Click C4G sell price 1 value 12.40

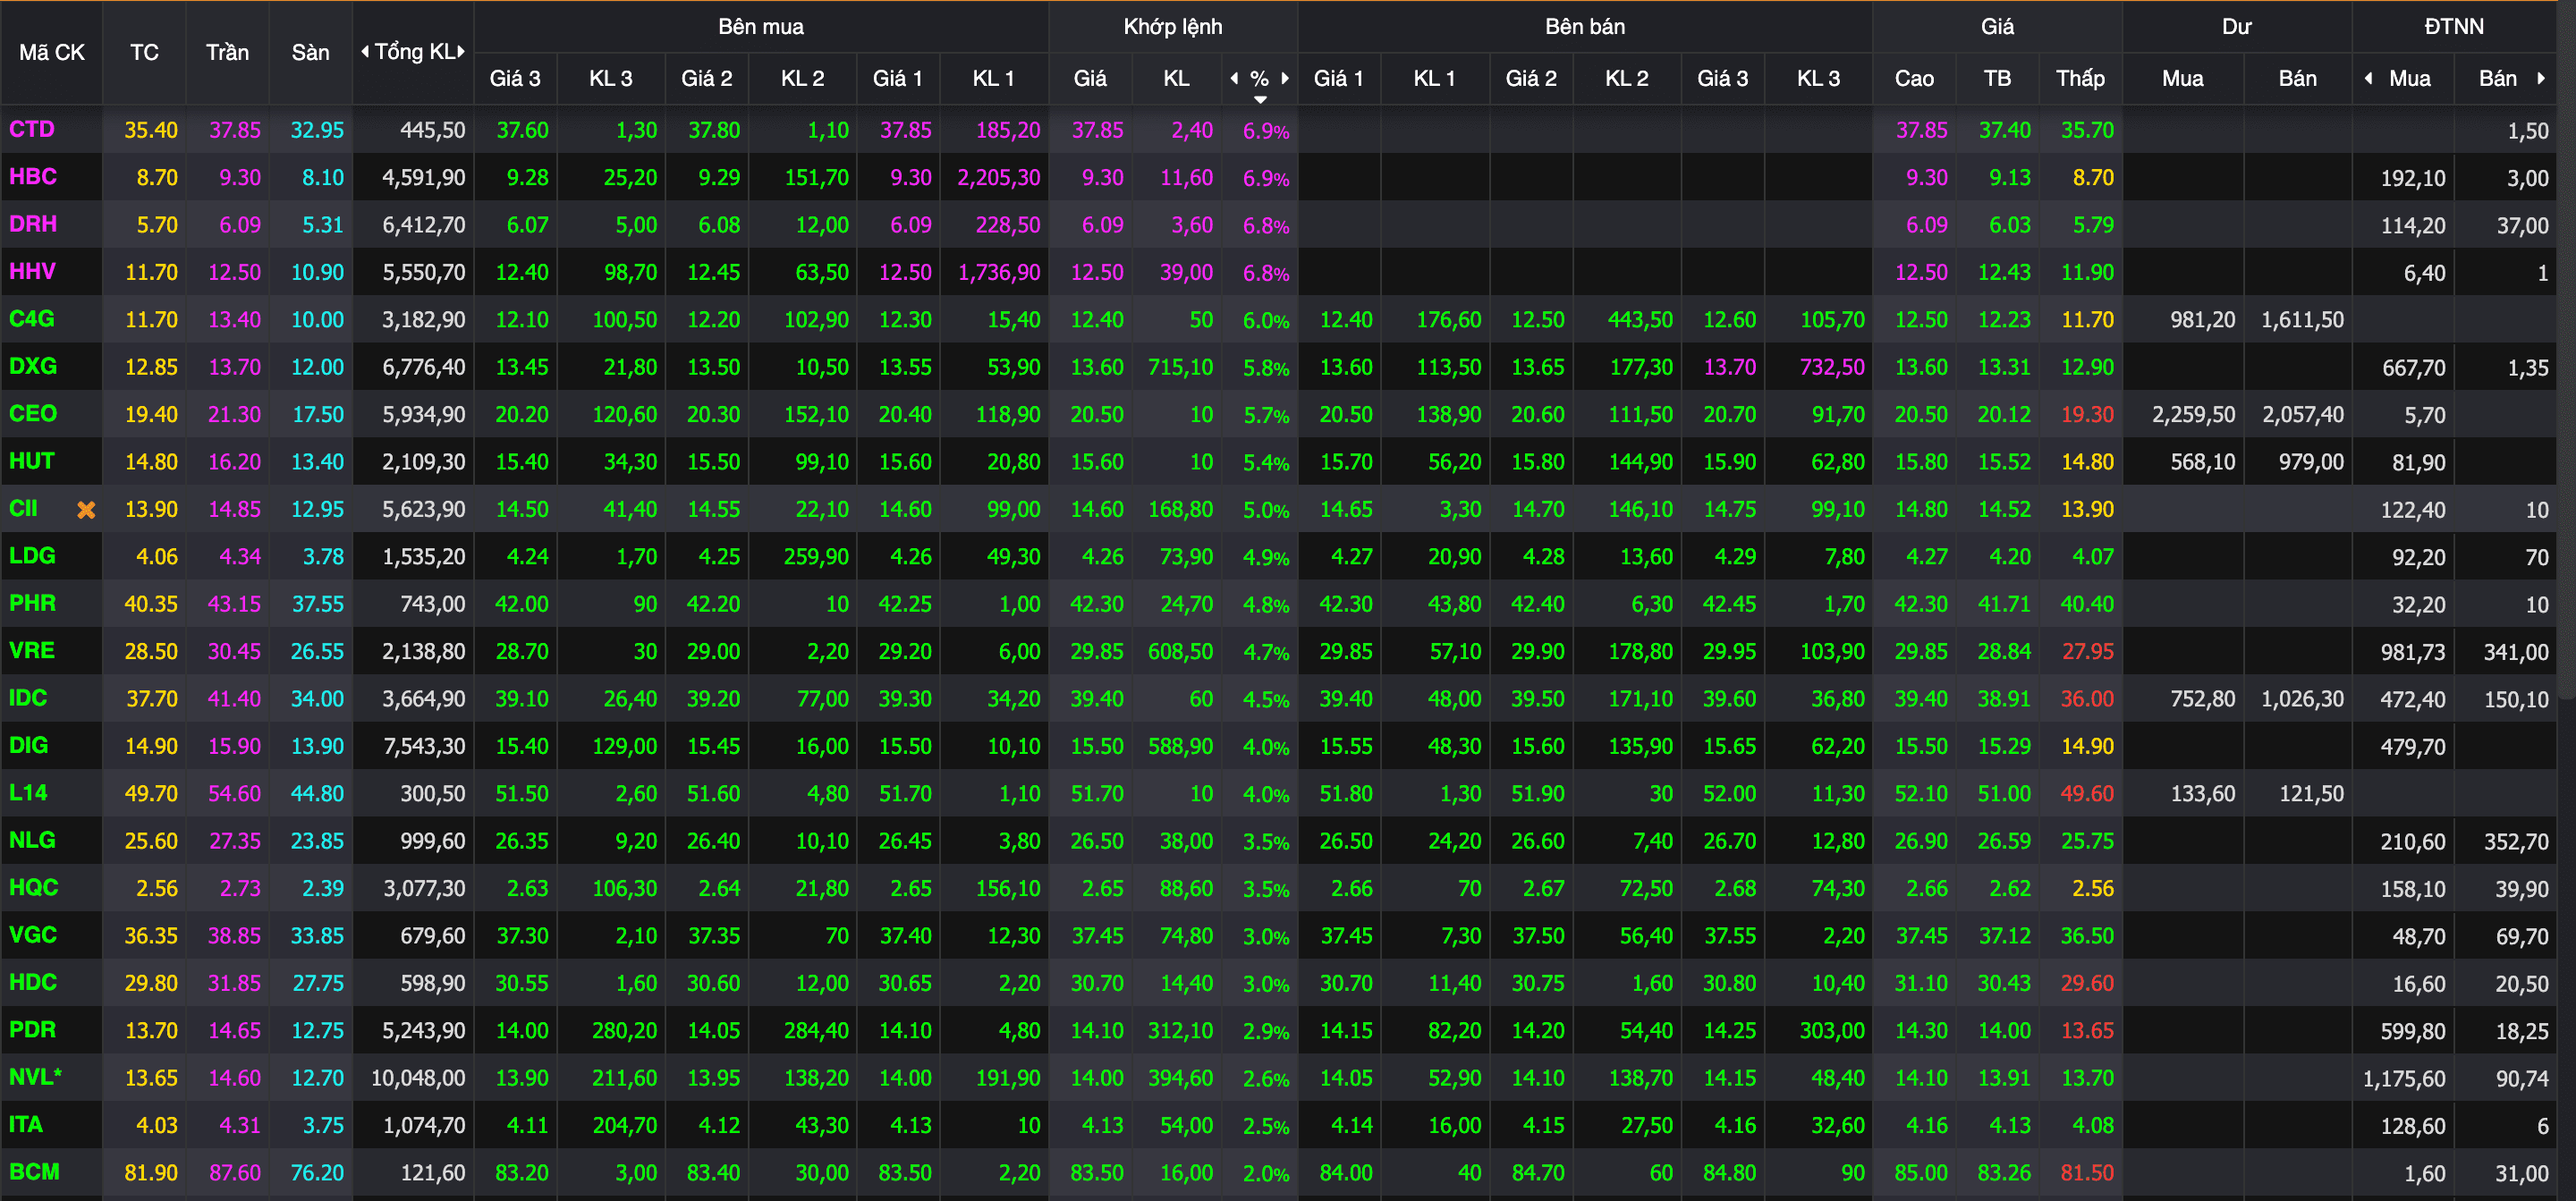tap(1346, 320)
